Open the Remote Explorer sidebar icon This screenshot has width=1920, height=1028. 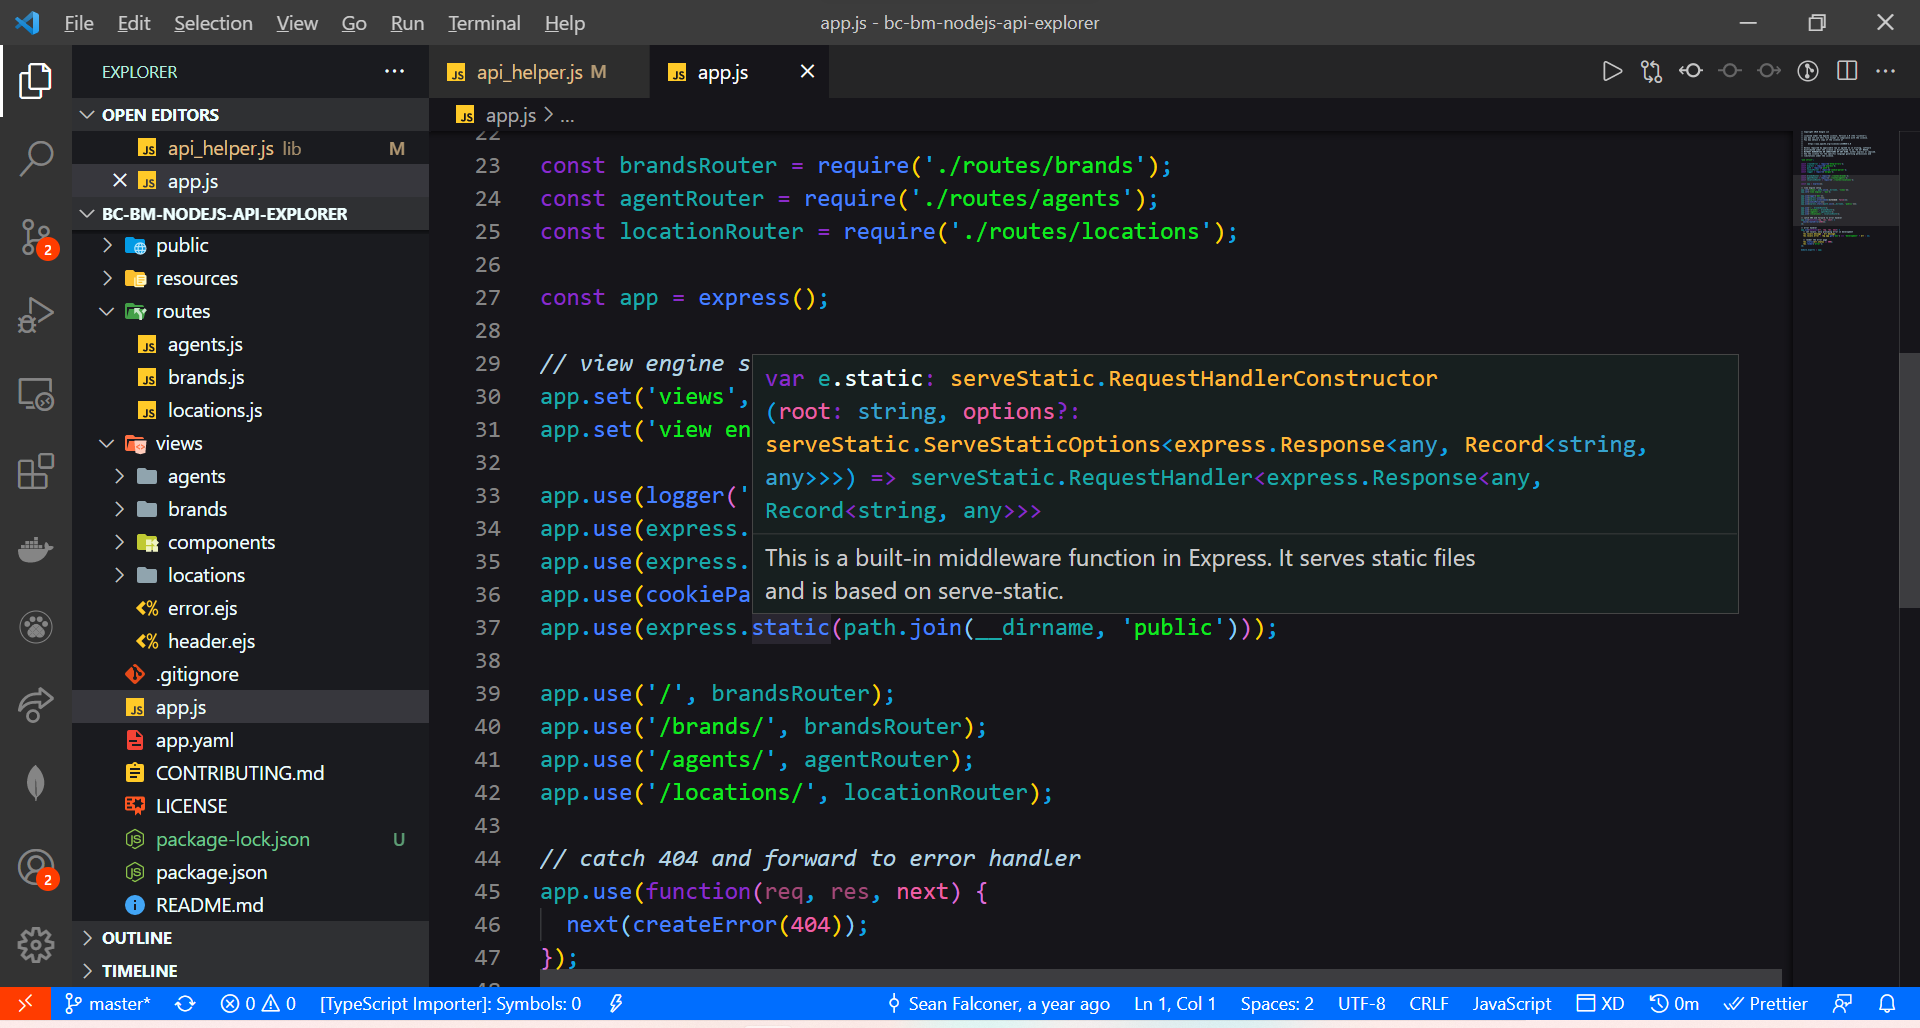pyautogui.click(x=37, y=394)
